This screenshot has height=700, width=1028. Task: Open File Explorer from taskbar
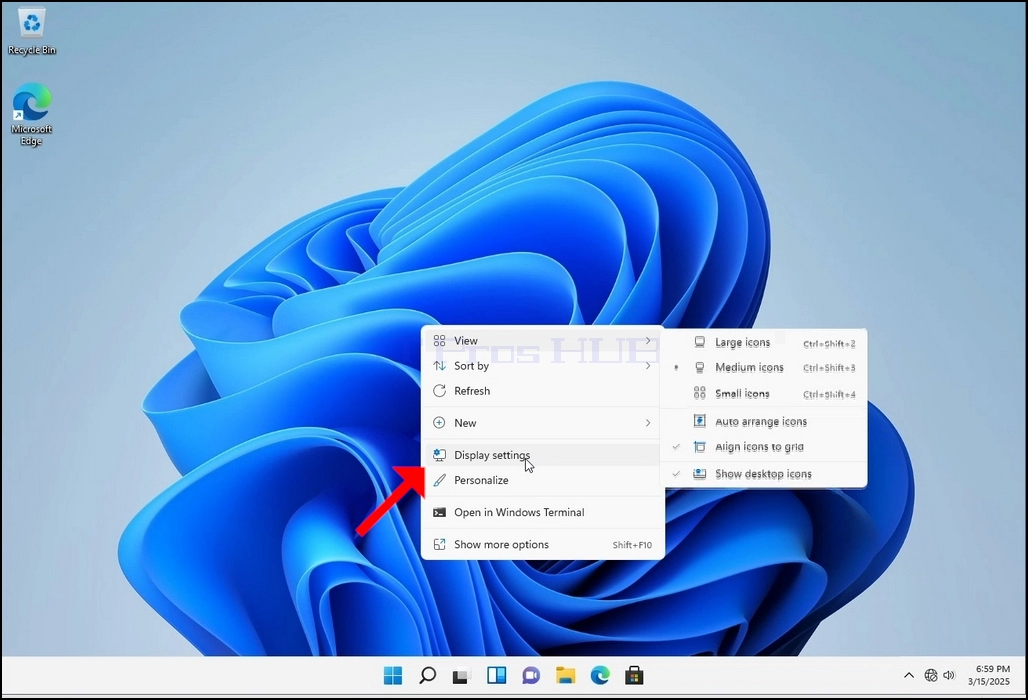(x=565, y=675)
